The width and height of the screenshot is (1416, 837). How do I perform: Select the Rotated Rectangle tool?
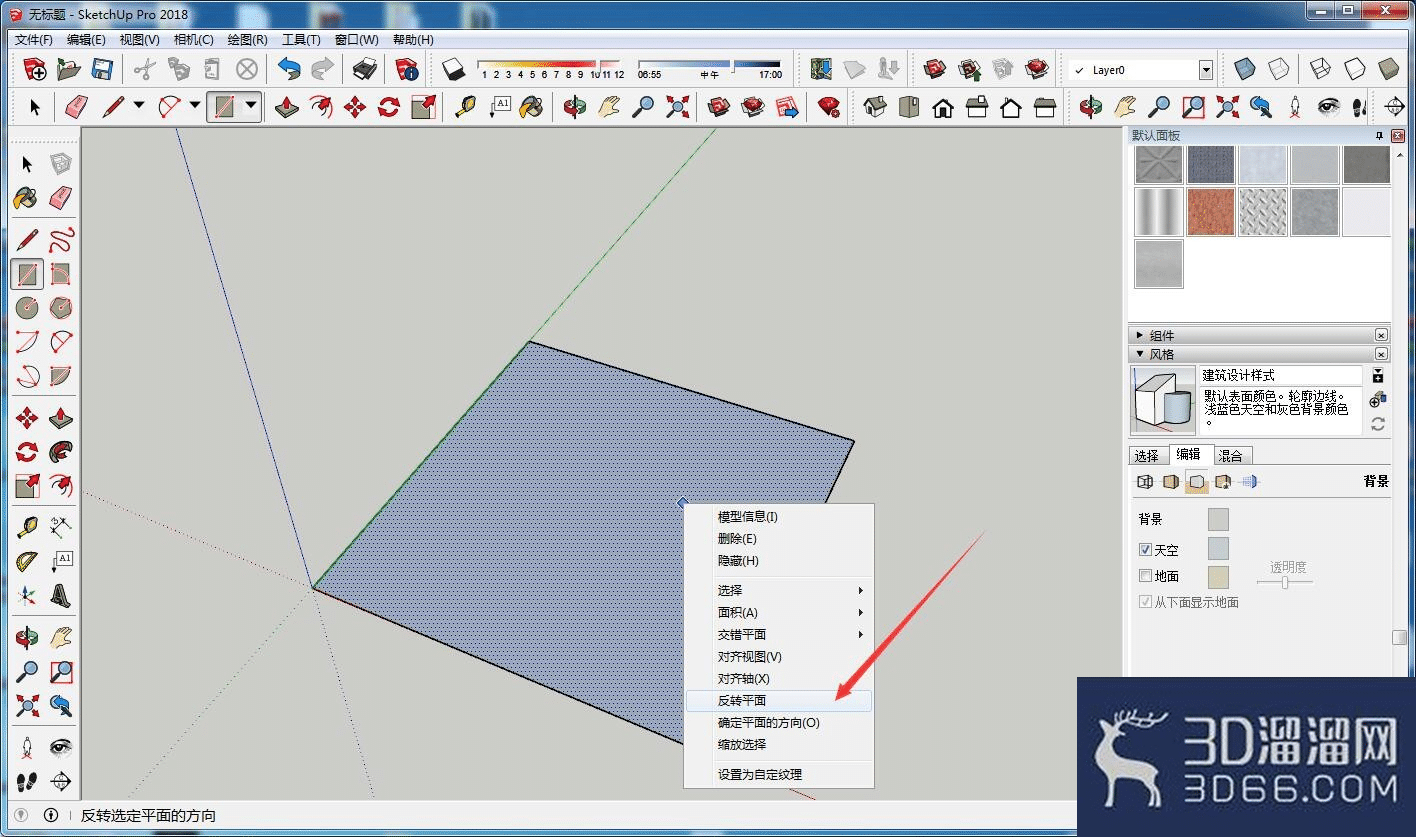pyautogui.click(x=61, y=274)
